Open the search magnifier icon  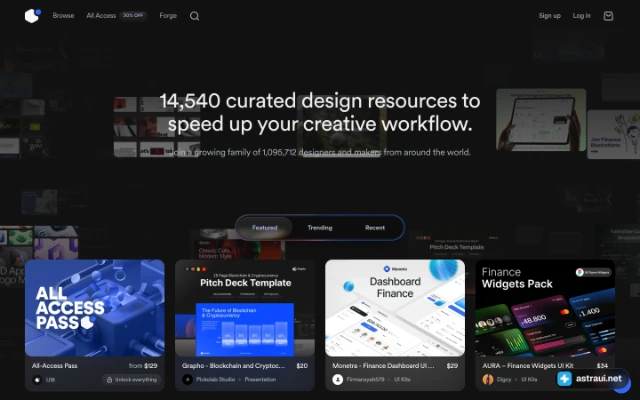(x=194, y=16)
